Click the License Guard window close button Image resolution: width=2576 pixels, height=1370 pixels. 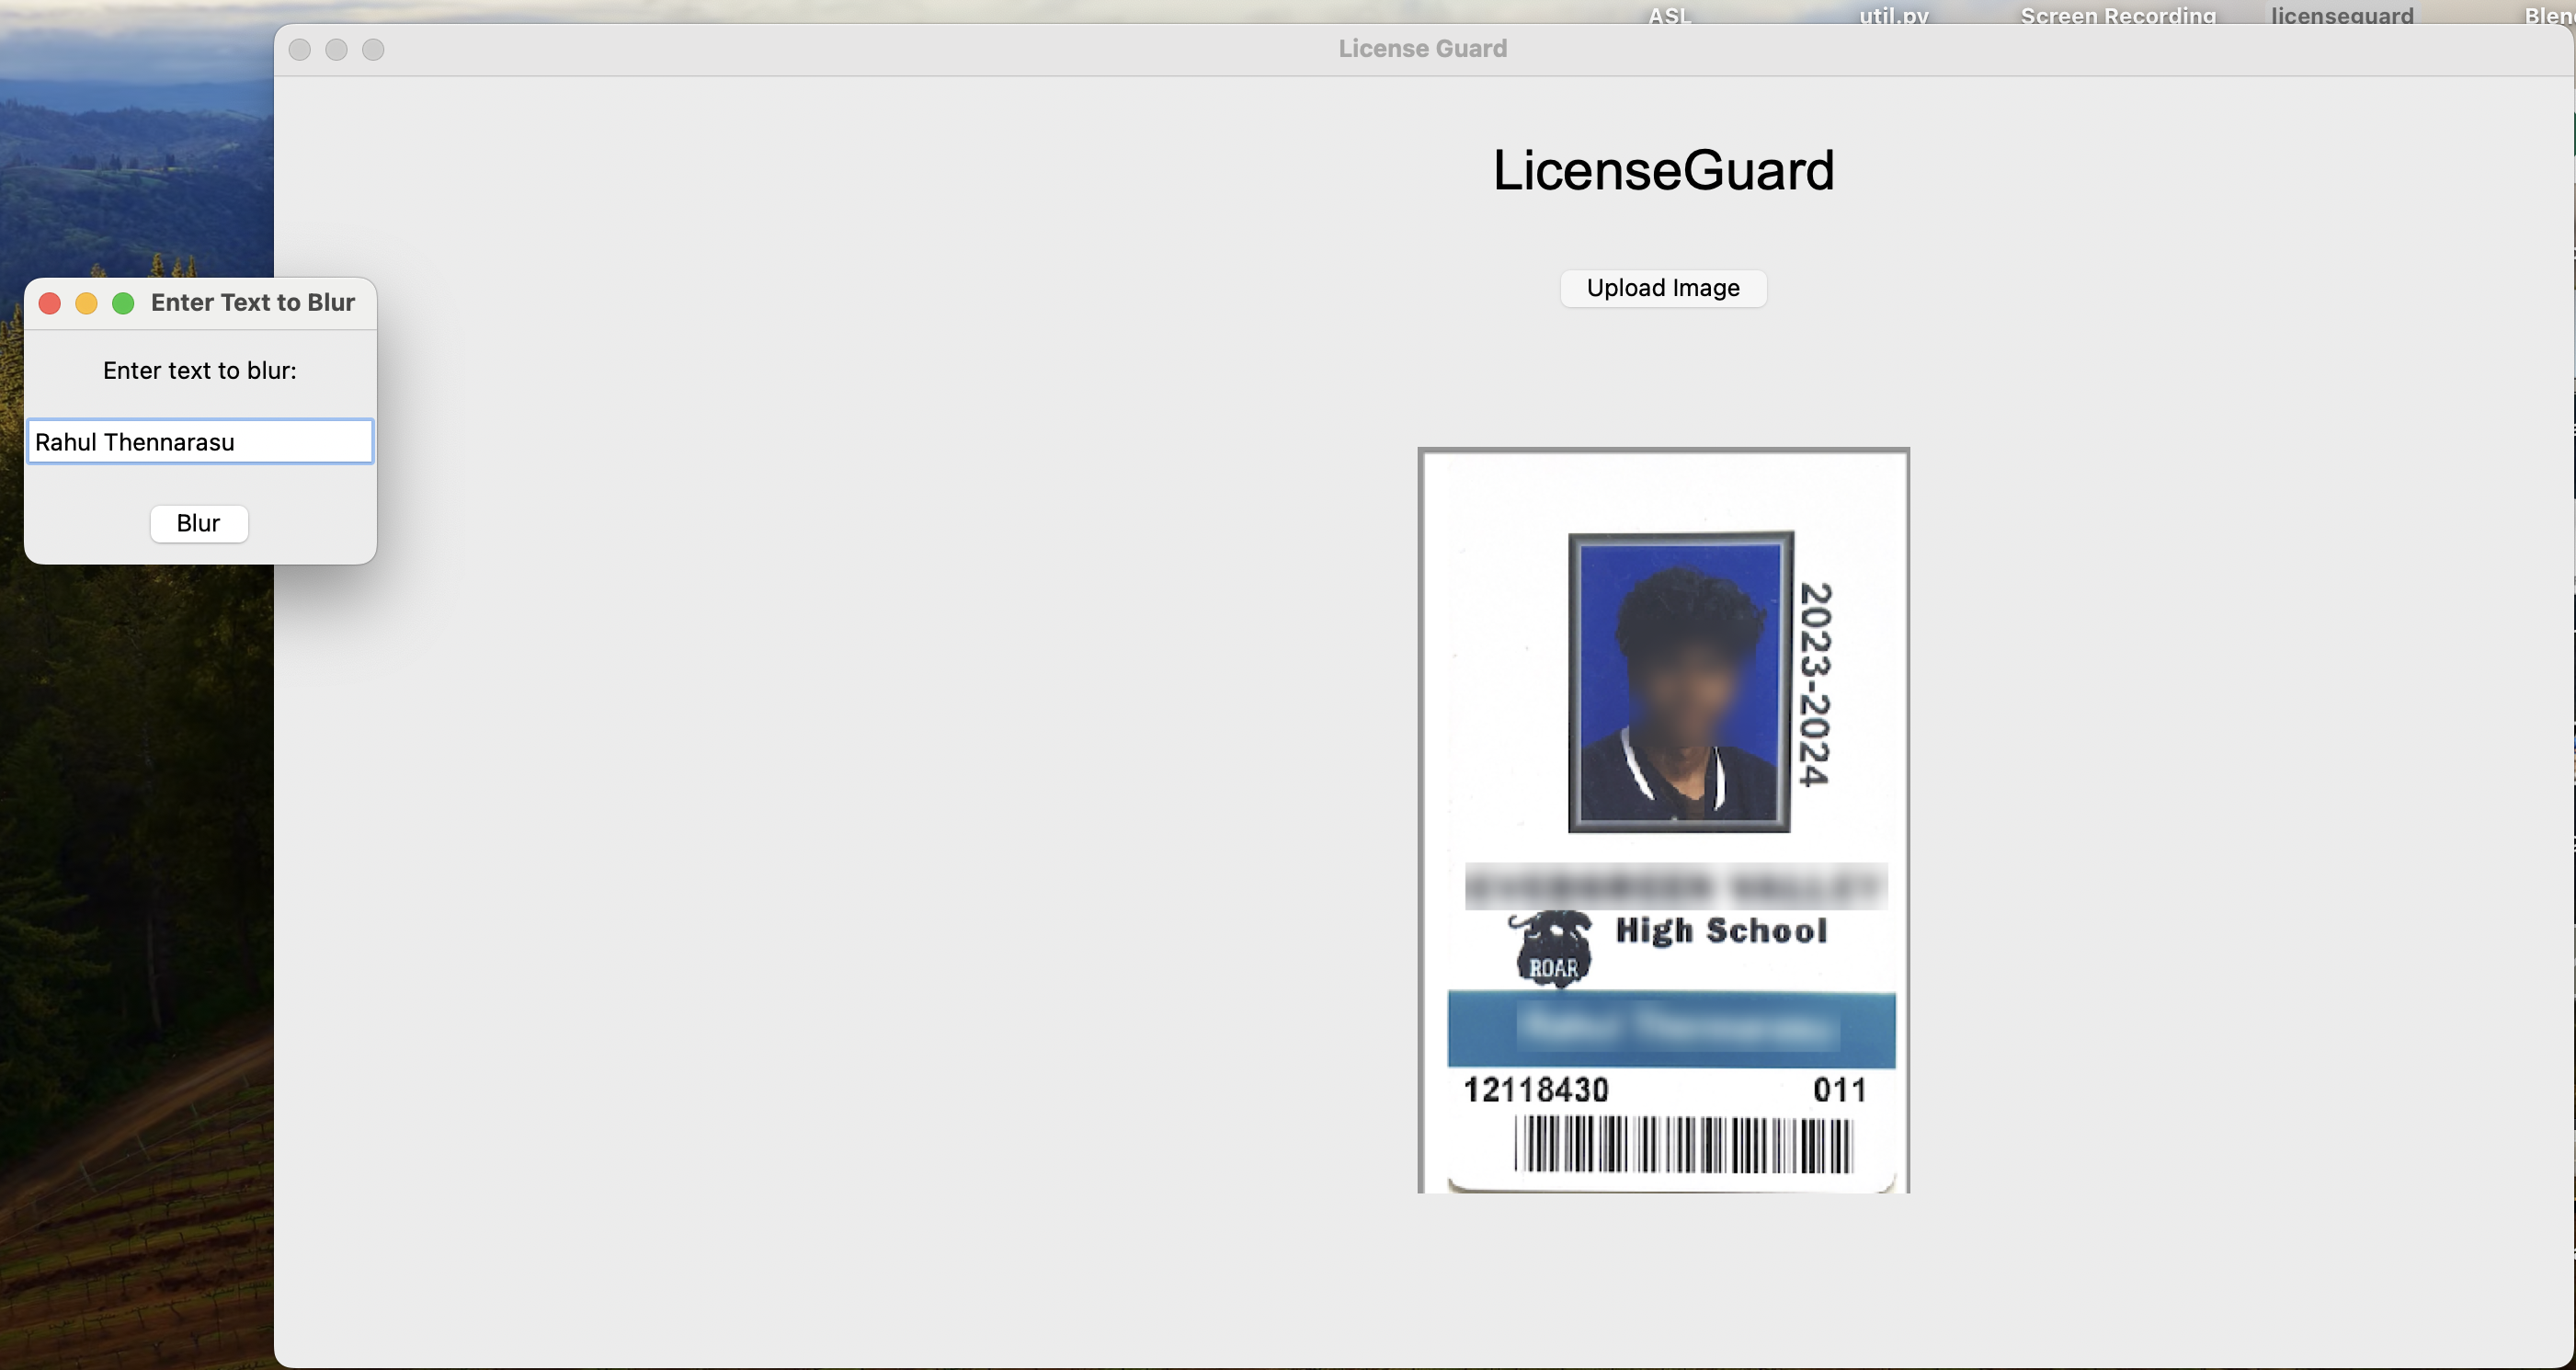pyautogui.click(x=299, y=50)
